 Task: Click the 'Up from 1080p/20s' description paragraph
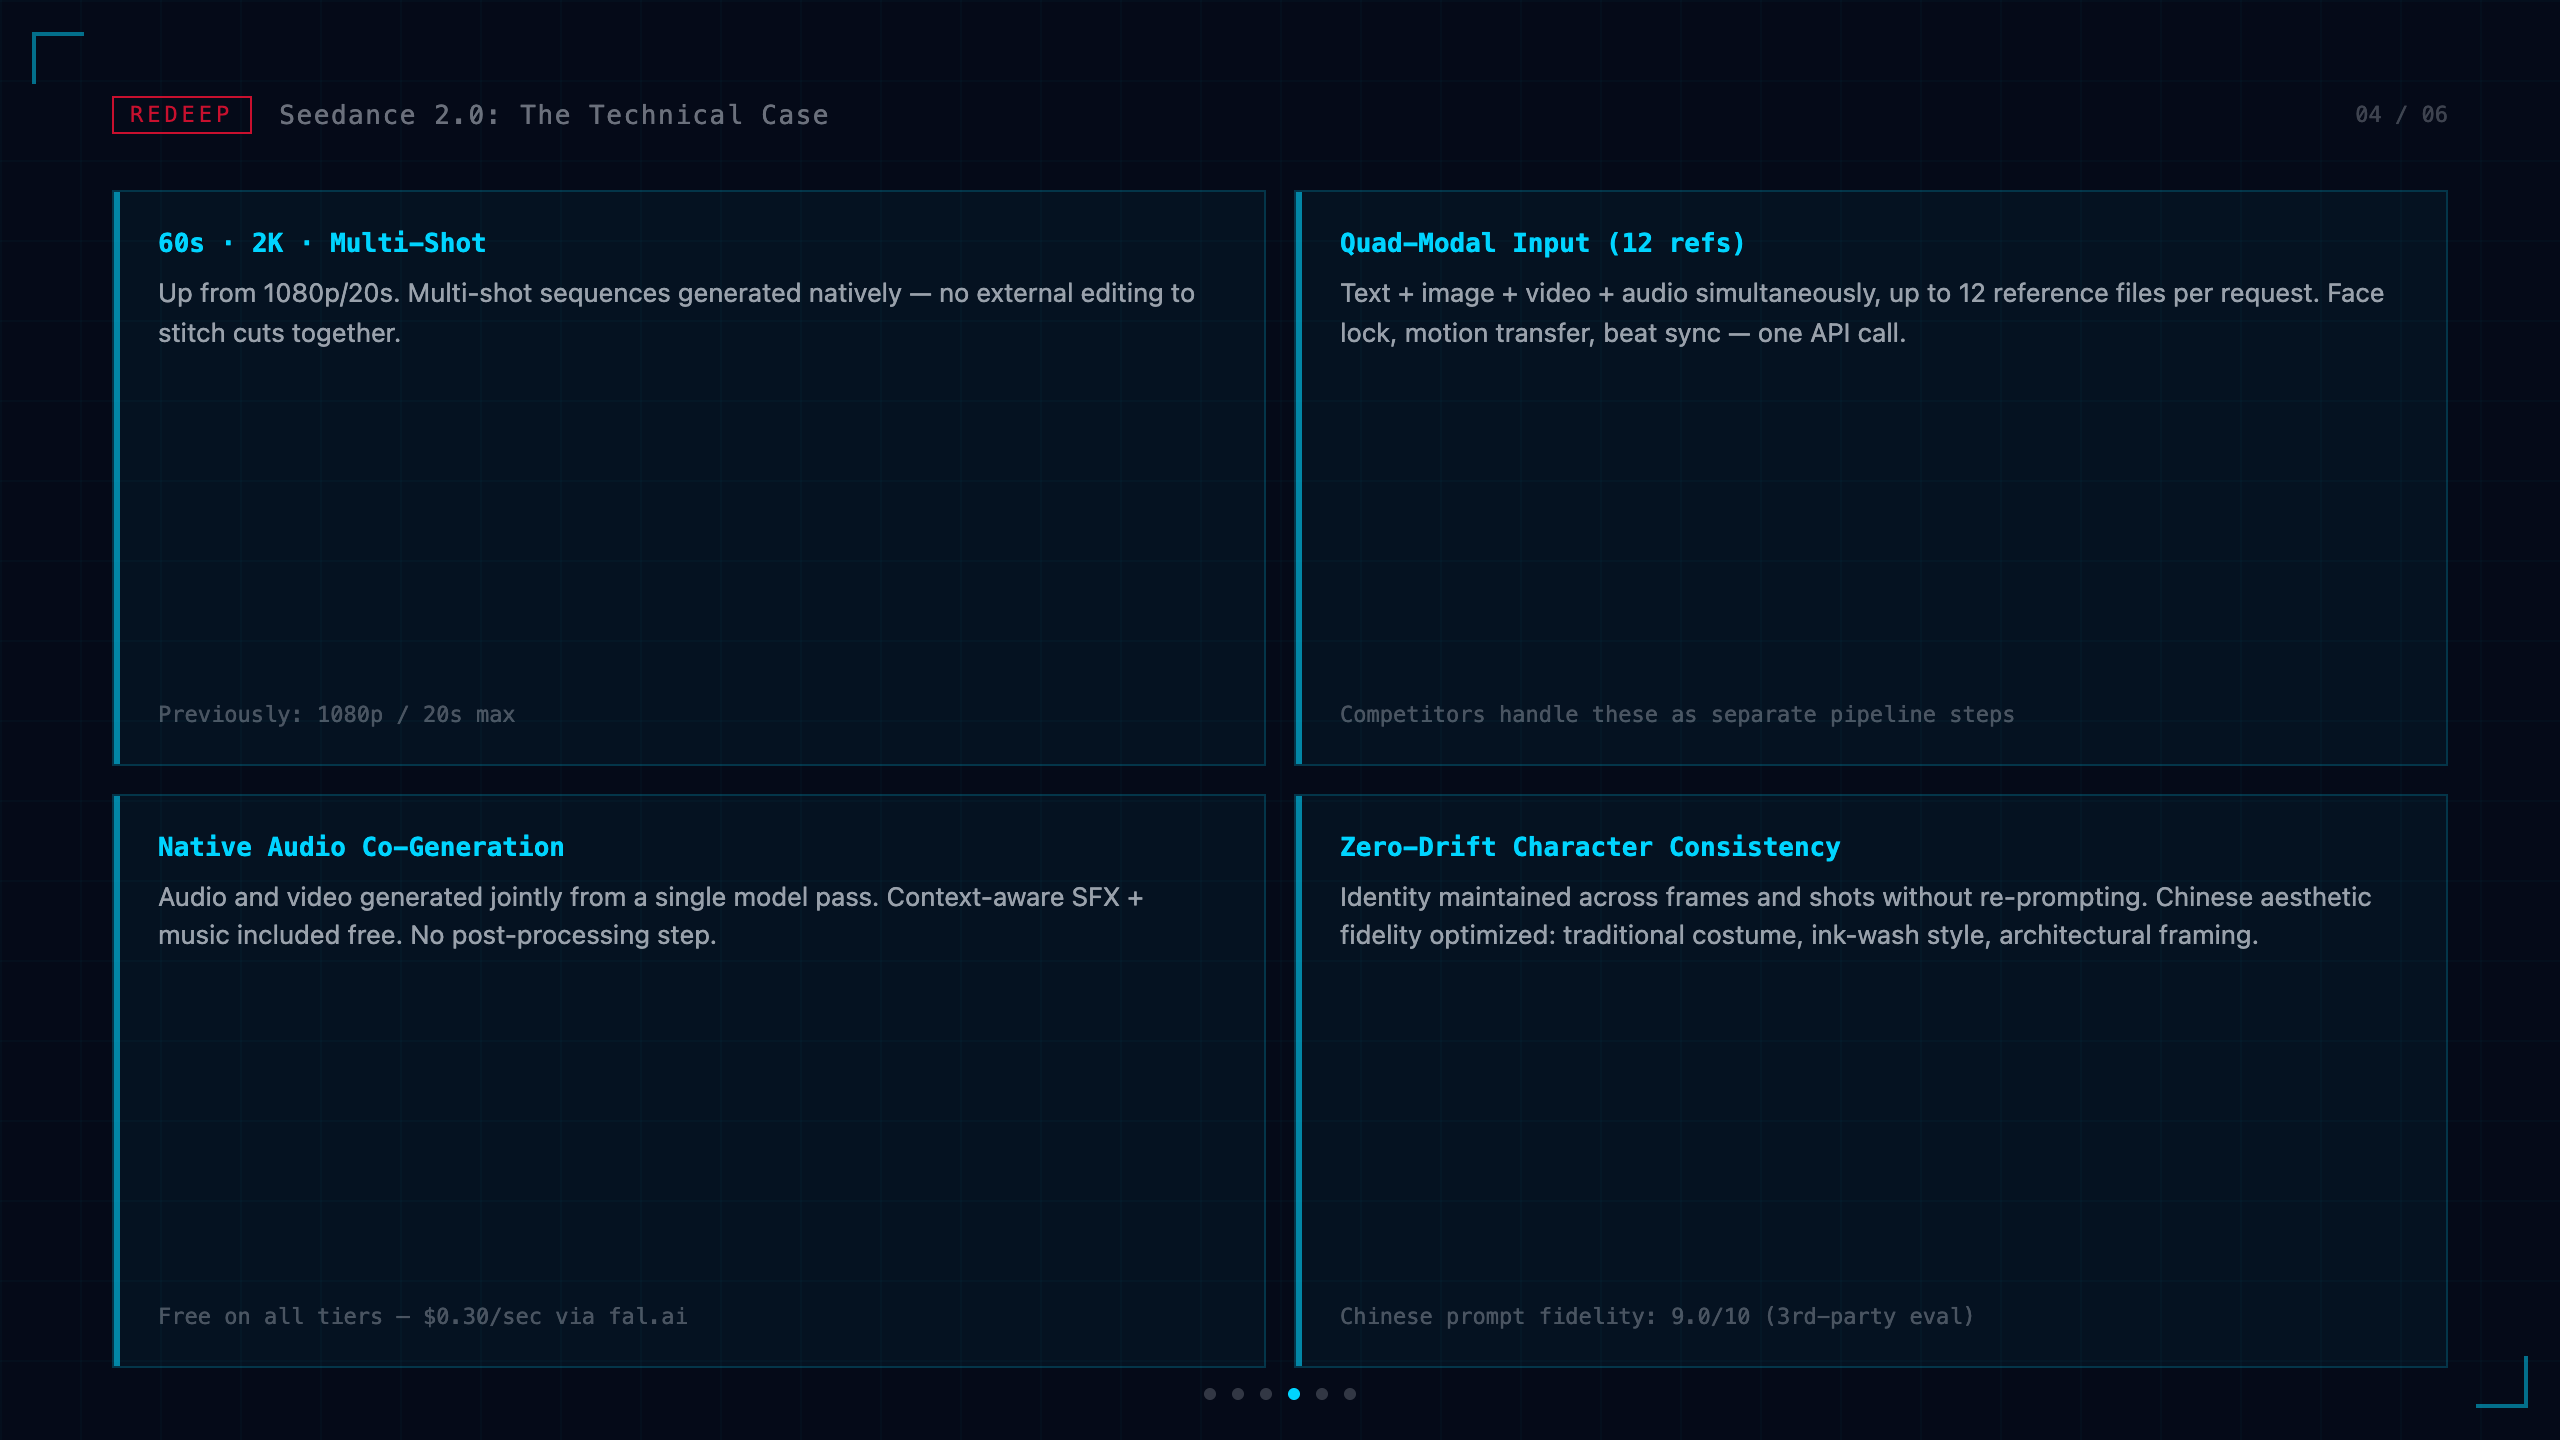(x=676, y=313)
